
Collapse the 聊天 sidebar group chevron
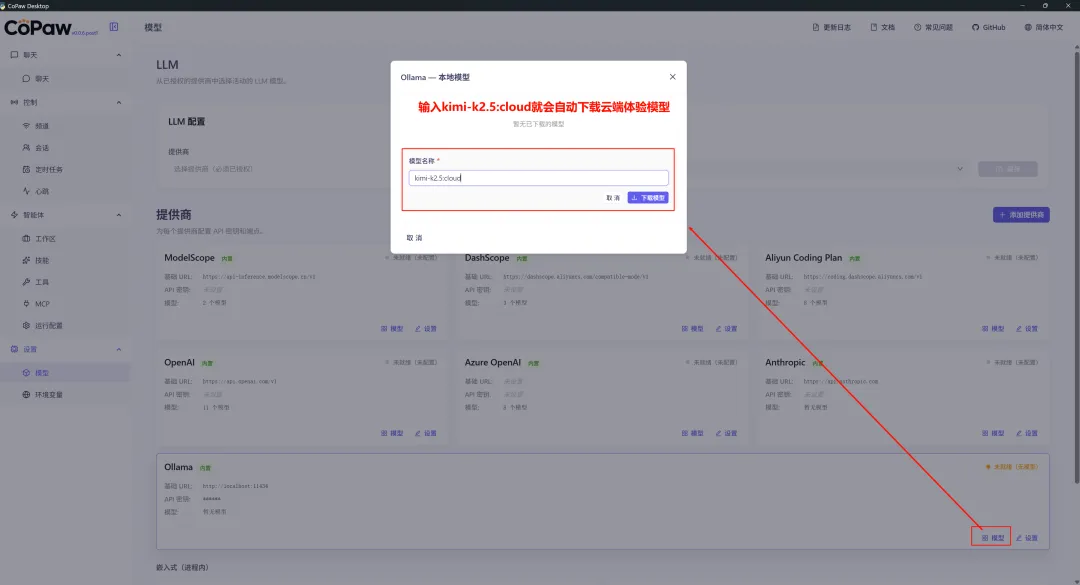118,55
